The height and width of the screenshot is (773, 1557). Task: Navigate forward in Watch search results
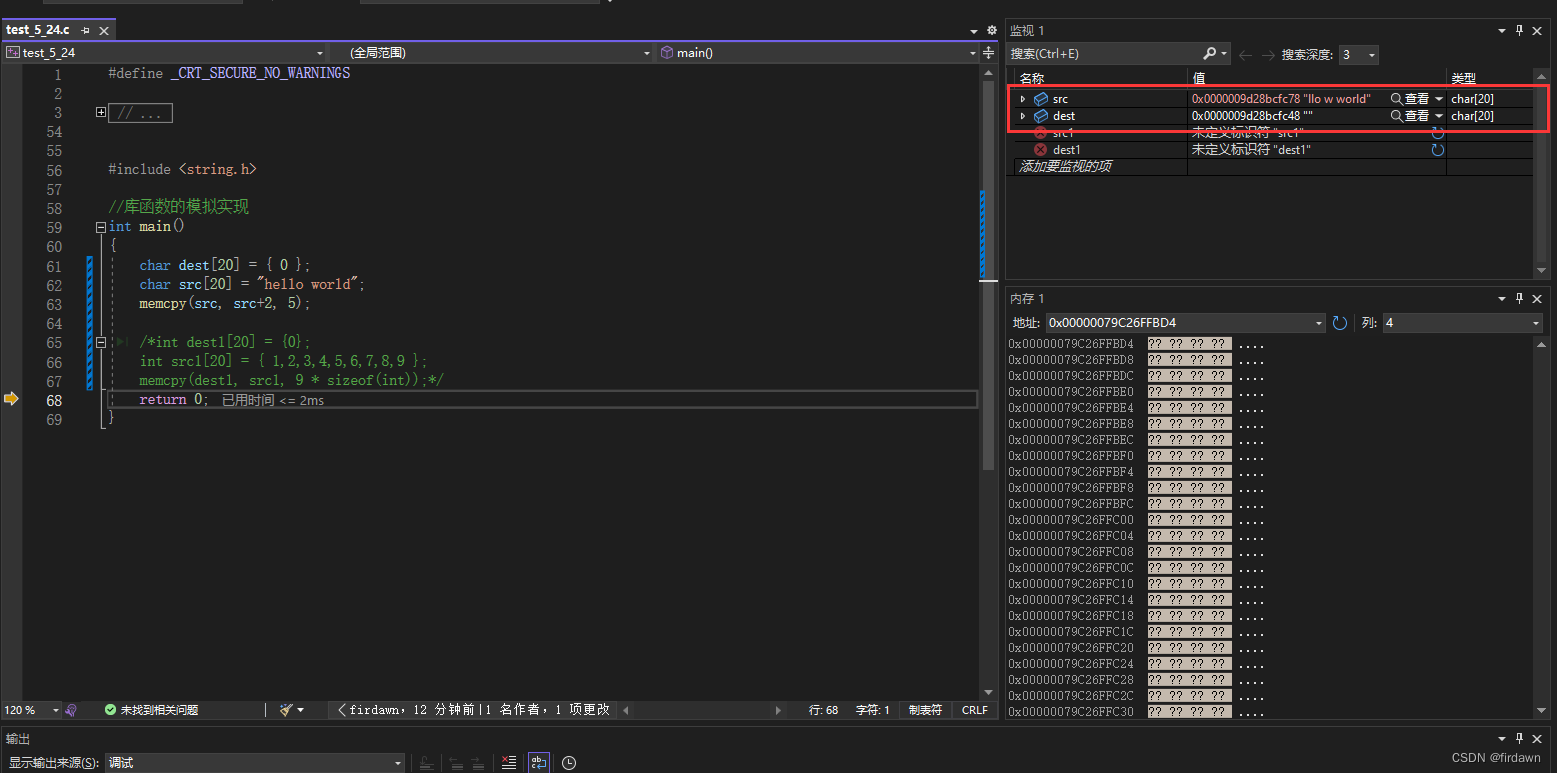point(1268,55)
